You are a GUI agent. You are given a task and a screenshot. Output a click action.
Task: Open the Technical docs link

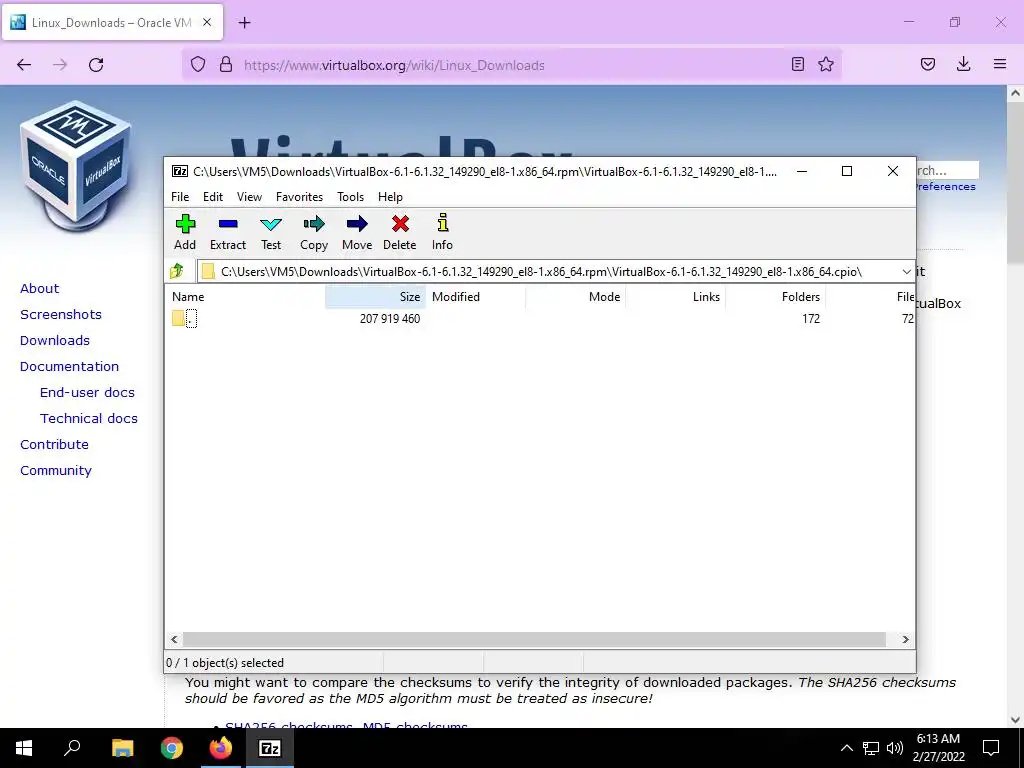pos(89,419)
